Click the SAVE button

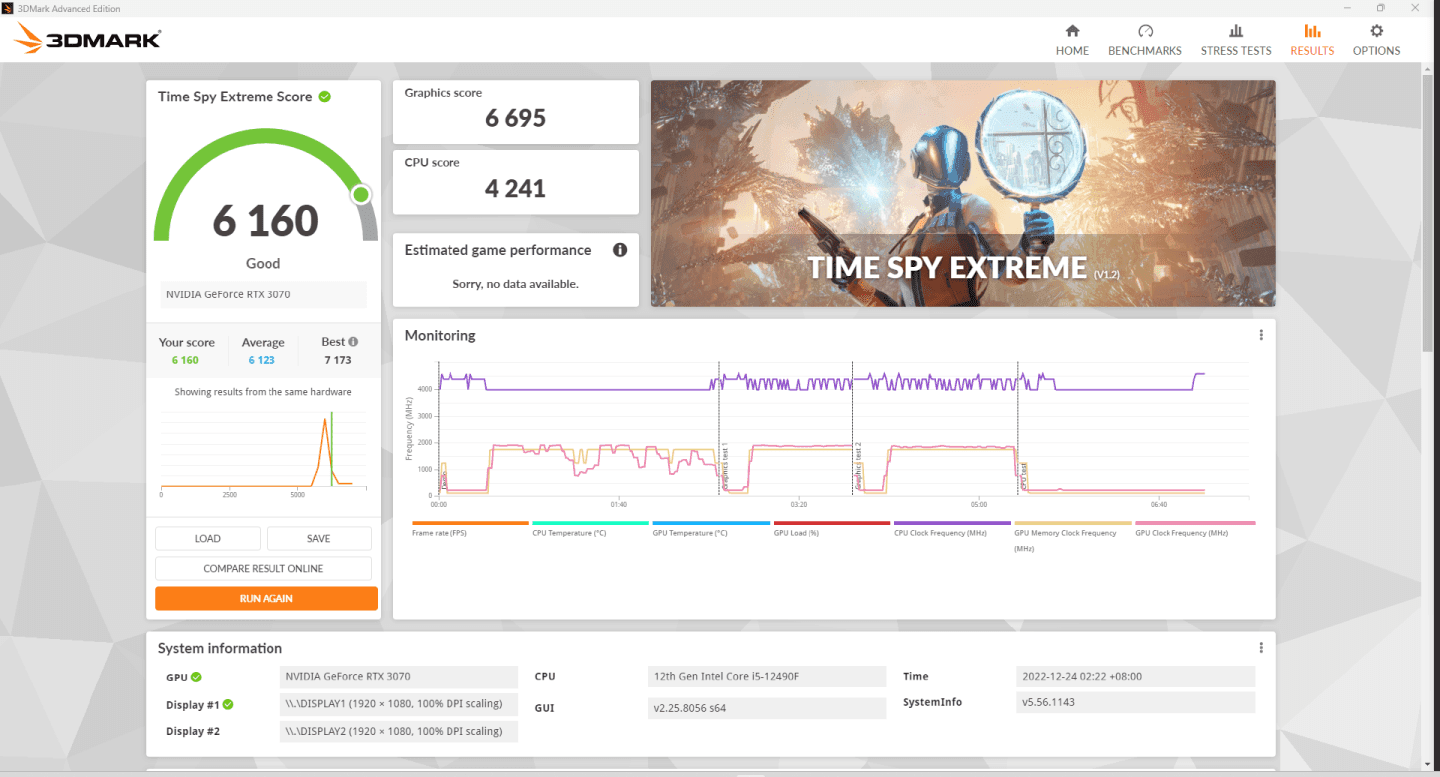(319, 538)
